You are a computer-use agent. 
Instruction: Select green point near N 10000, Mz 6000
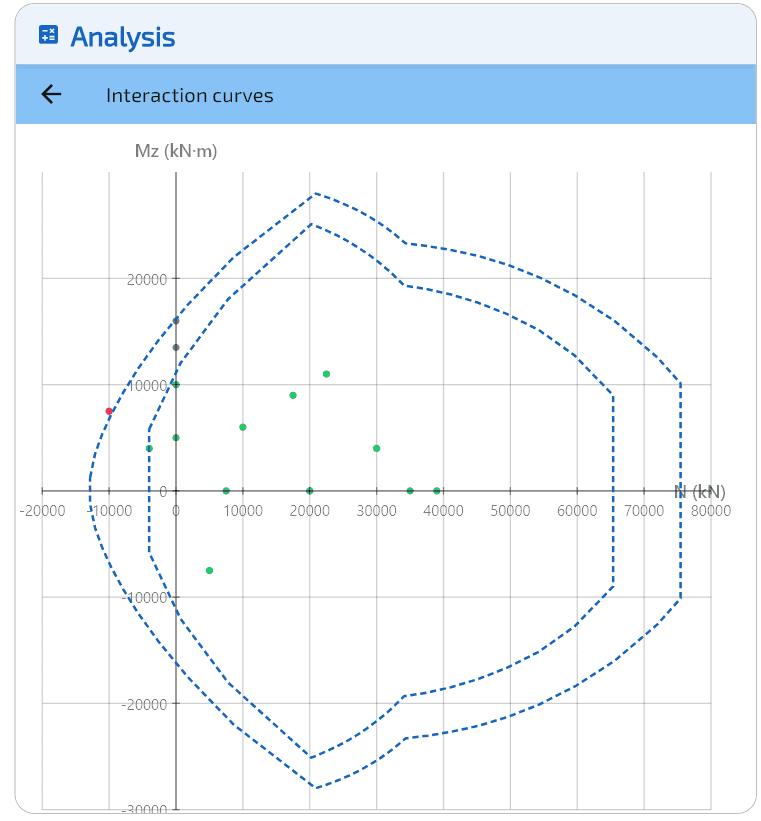[x=243, y=427]
